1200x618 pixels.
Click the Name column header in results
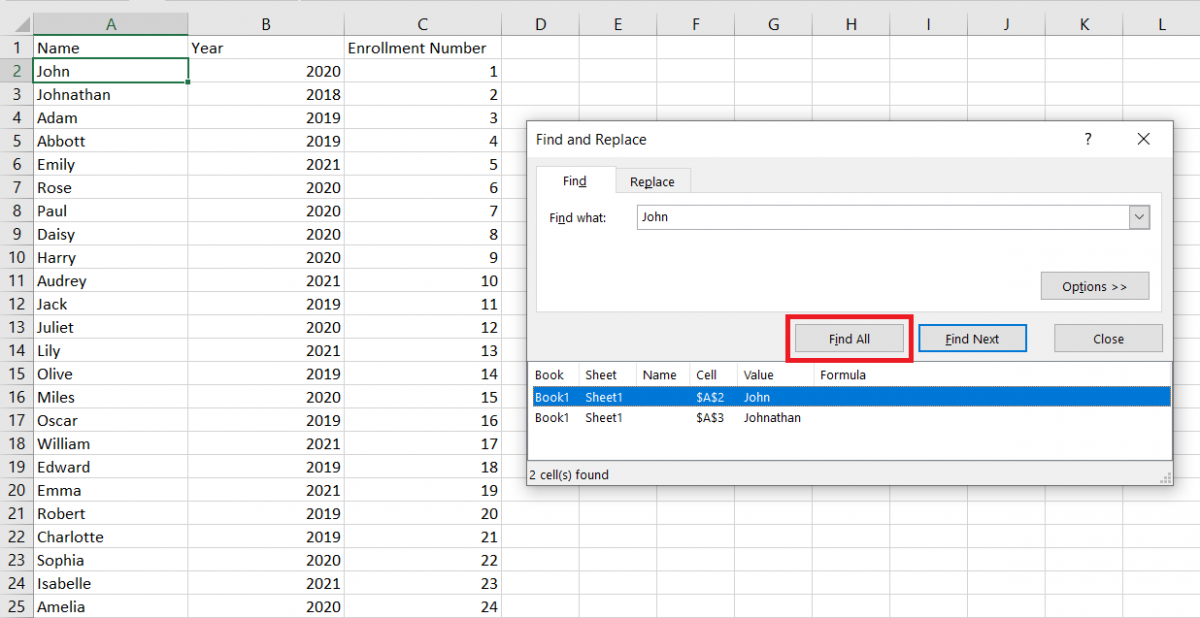click(663, 375)
